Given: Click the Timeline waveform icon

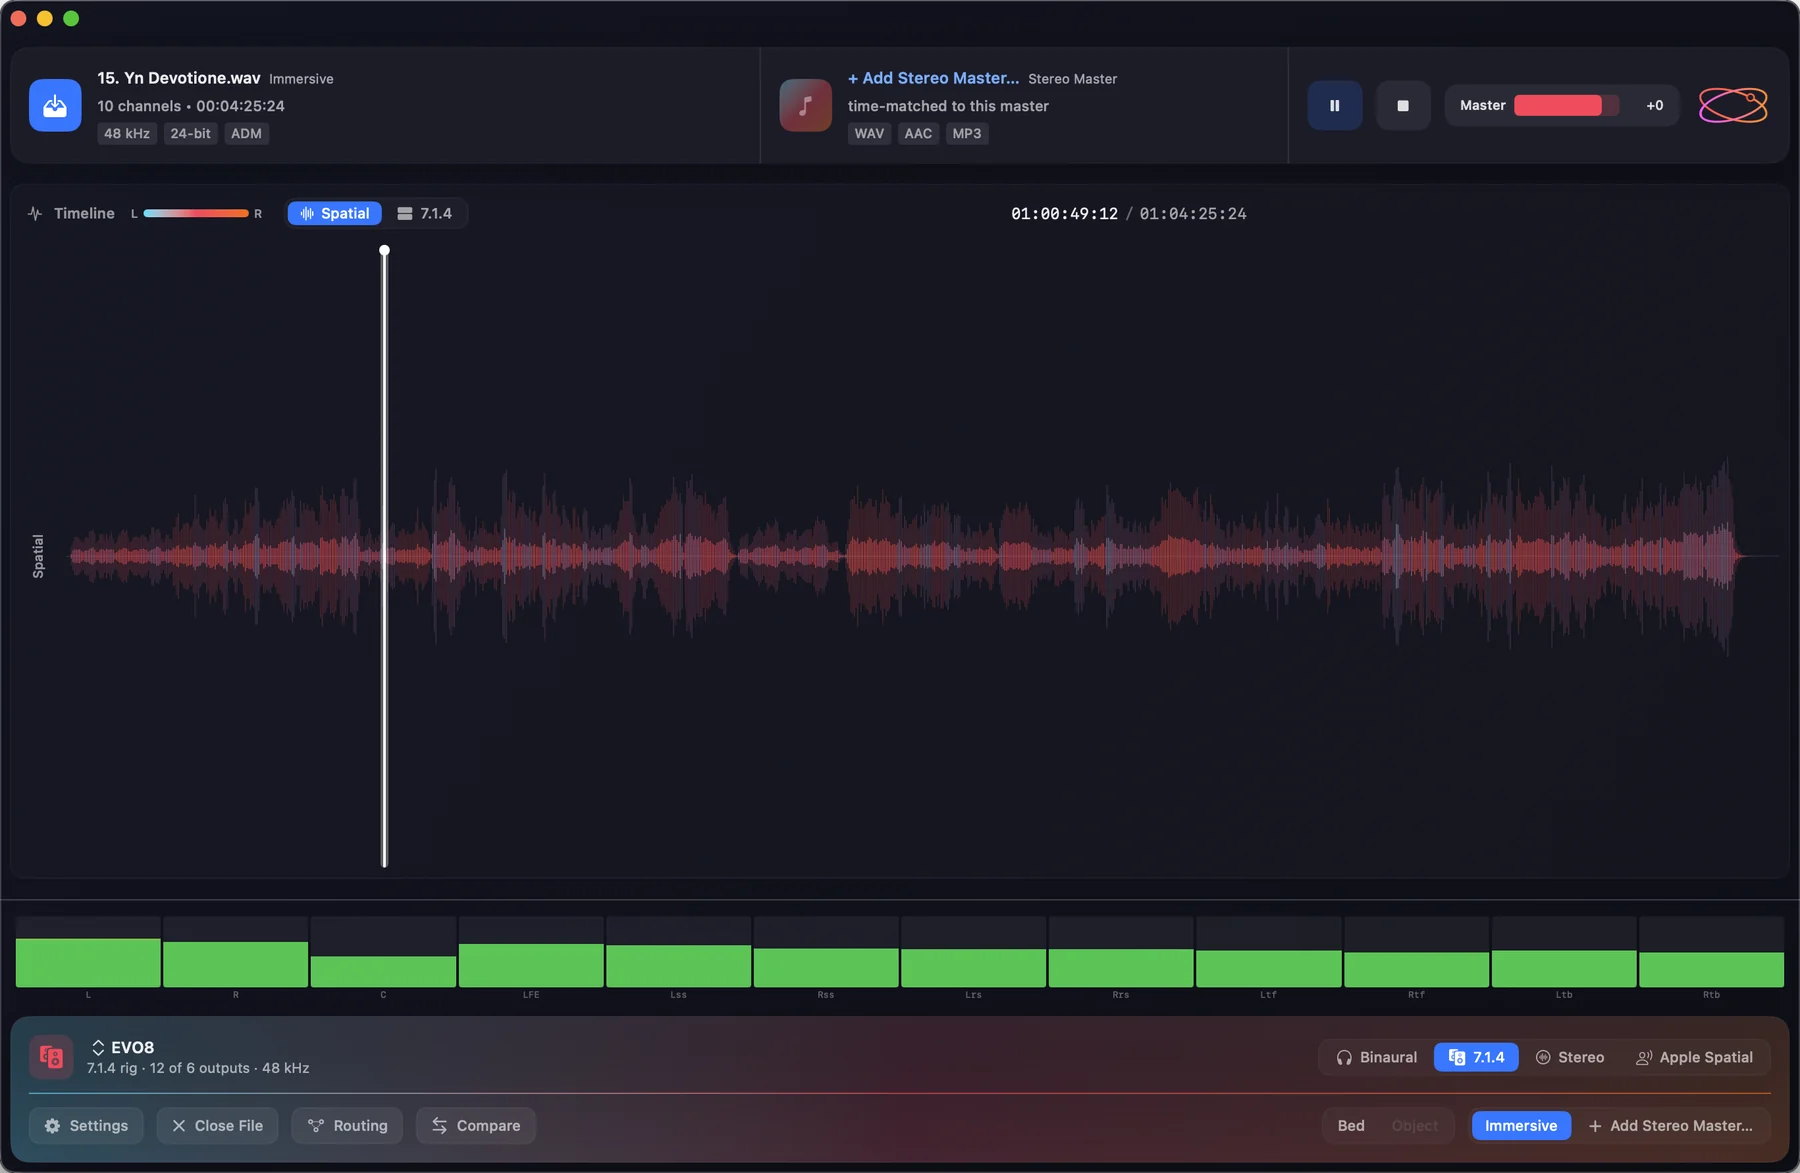Looking at the screenshot, I should pos(35,213).
